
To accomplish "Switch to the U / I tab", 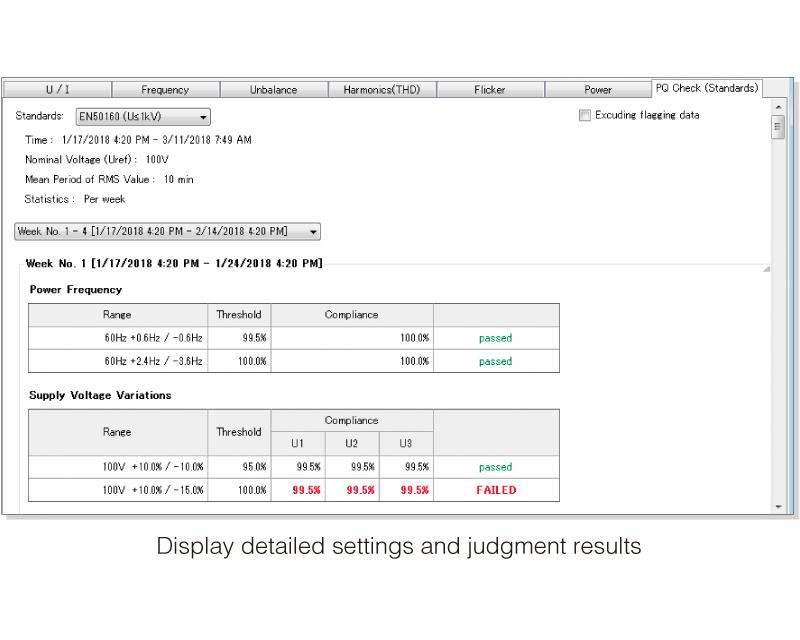I will pos(57,89).
